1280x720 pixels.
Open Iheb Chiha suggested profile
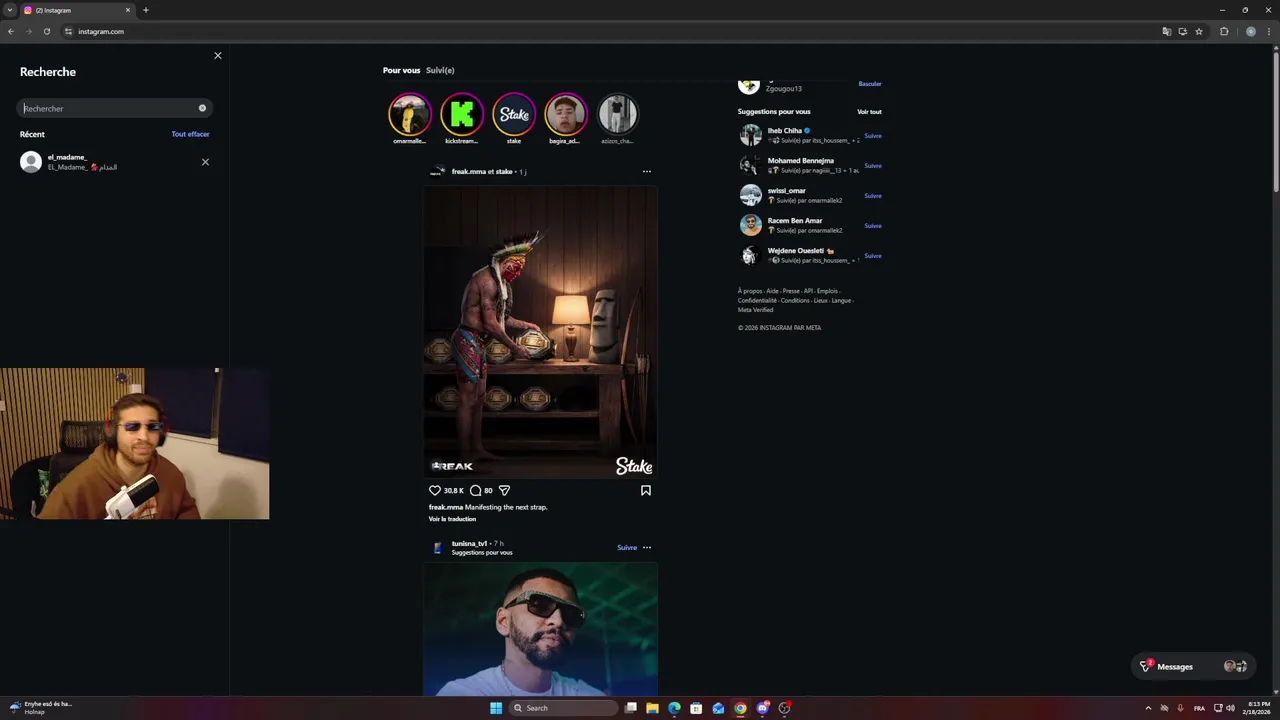click(785, 131)
